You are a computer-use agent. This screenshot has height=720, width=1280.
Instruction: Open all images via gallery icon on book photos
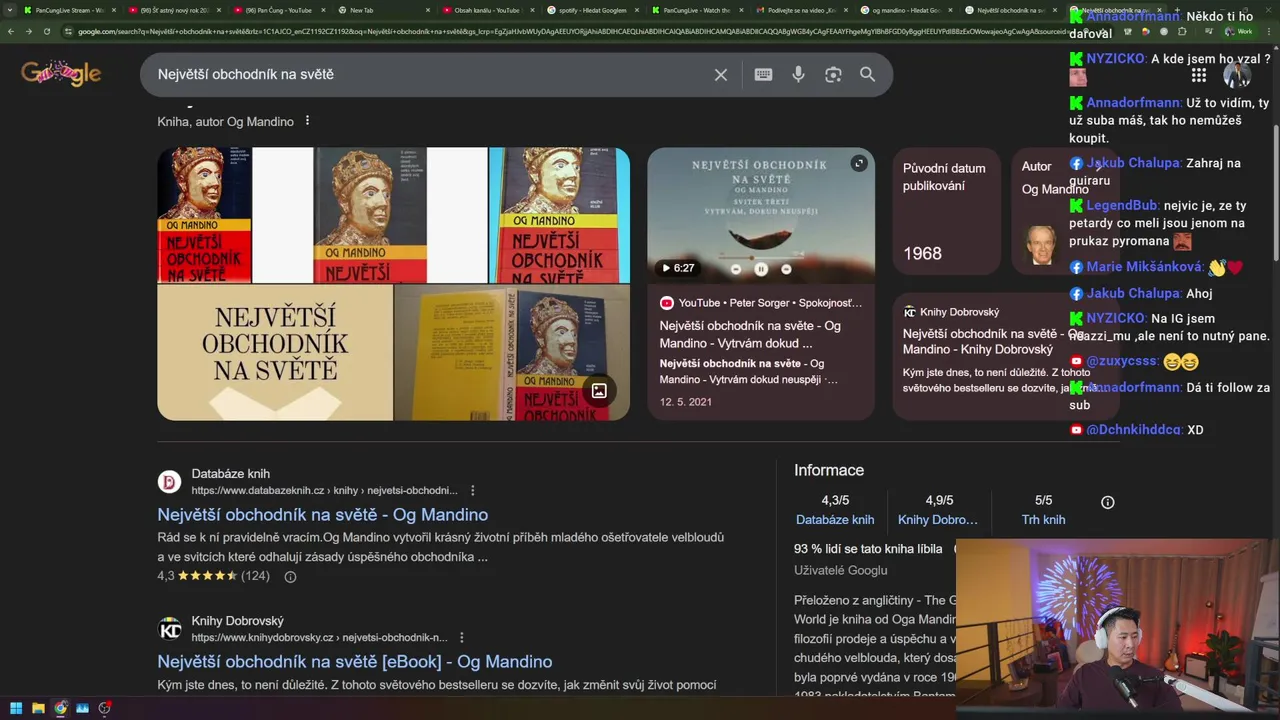click(x=599, y=391)
